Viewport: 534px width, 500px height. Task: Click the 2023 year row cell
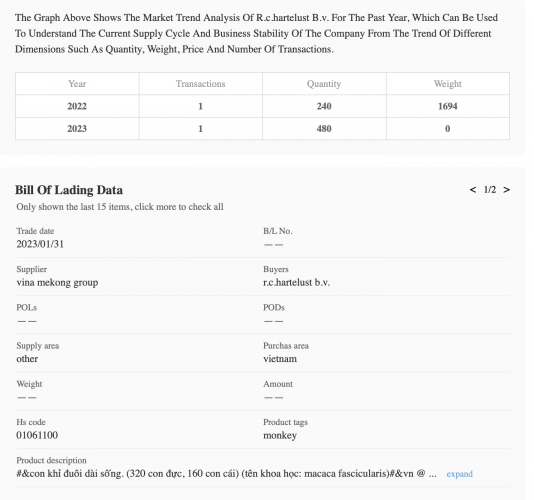pyautogui.click(x=77, y=129)
